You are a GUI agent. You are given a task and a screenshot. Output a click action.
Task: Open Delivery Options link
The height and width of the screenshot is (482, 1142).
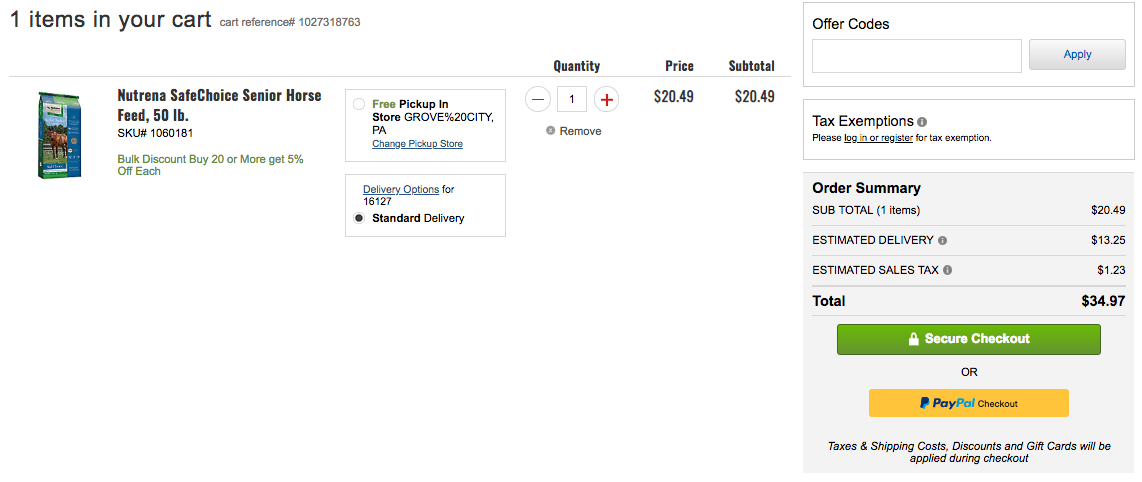(x=401, y=190)
